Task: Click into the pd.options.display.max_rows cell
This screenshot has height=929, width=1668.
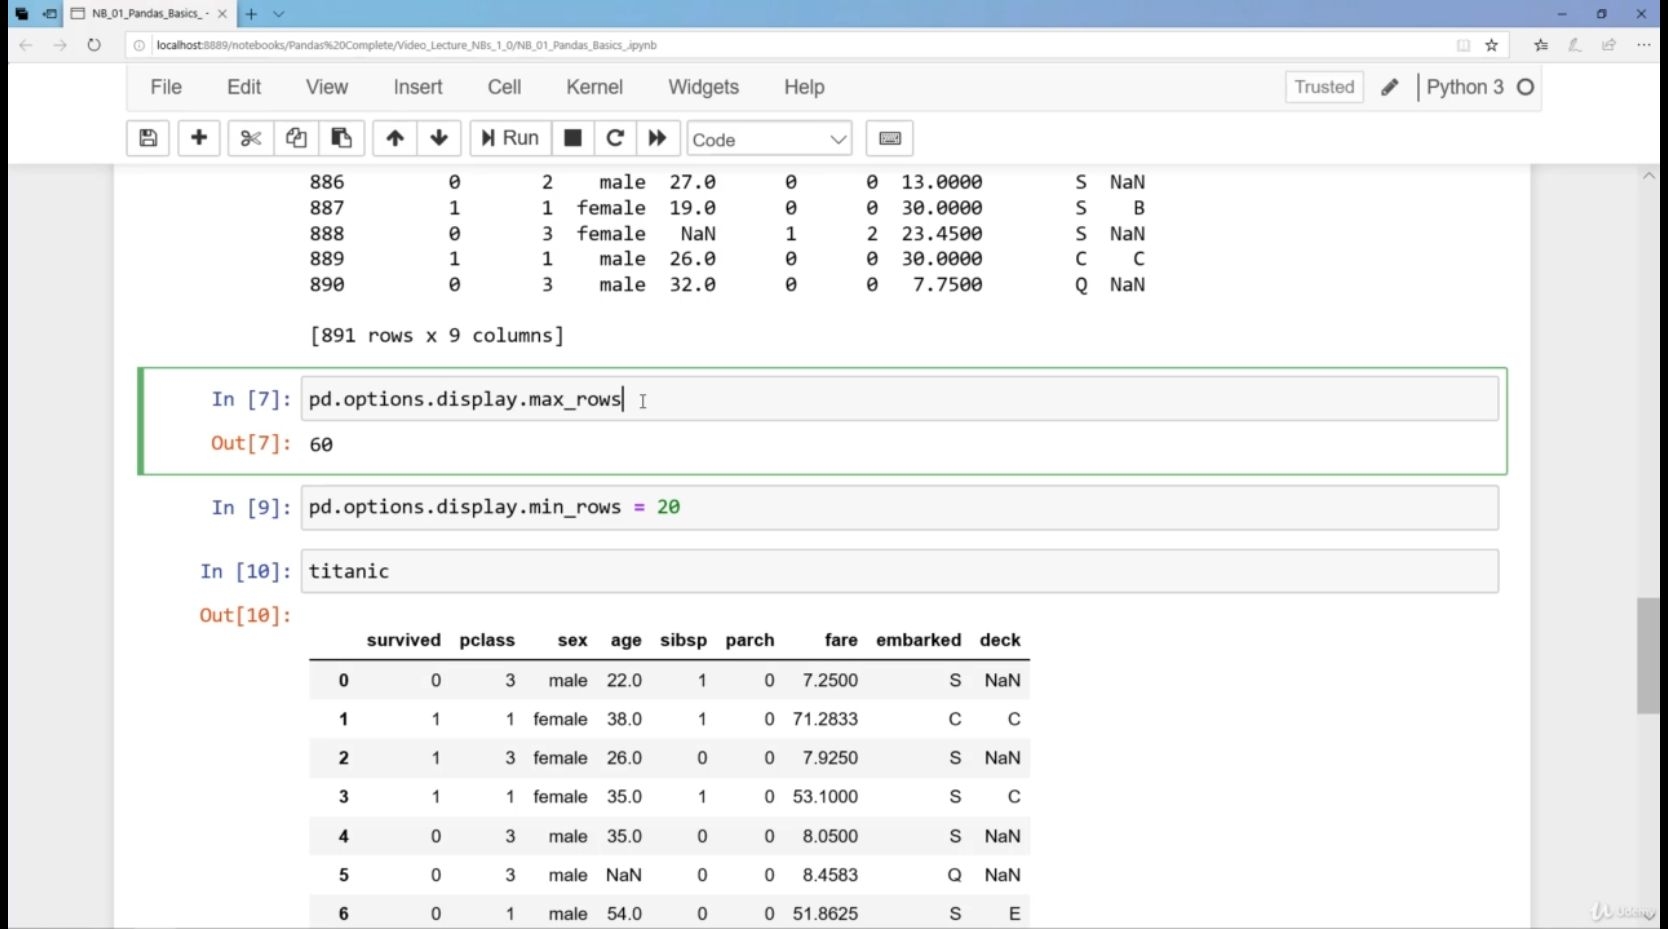Action: tap(899, 399)
